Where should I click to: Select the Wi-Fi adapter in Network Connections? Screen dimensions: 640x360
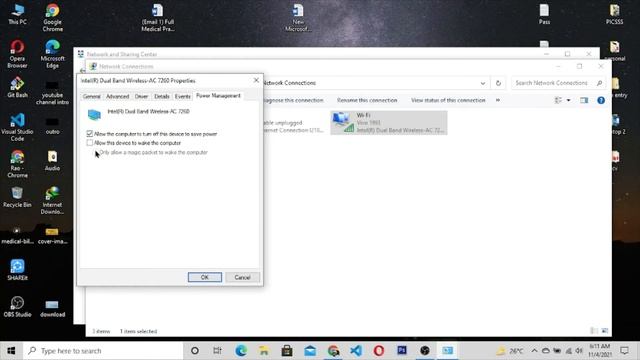(389, 122)
